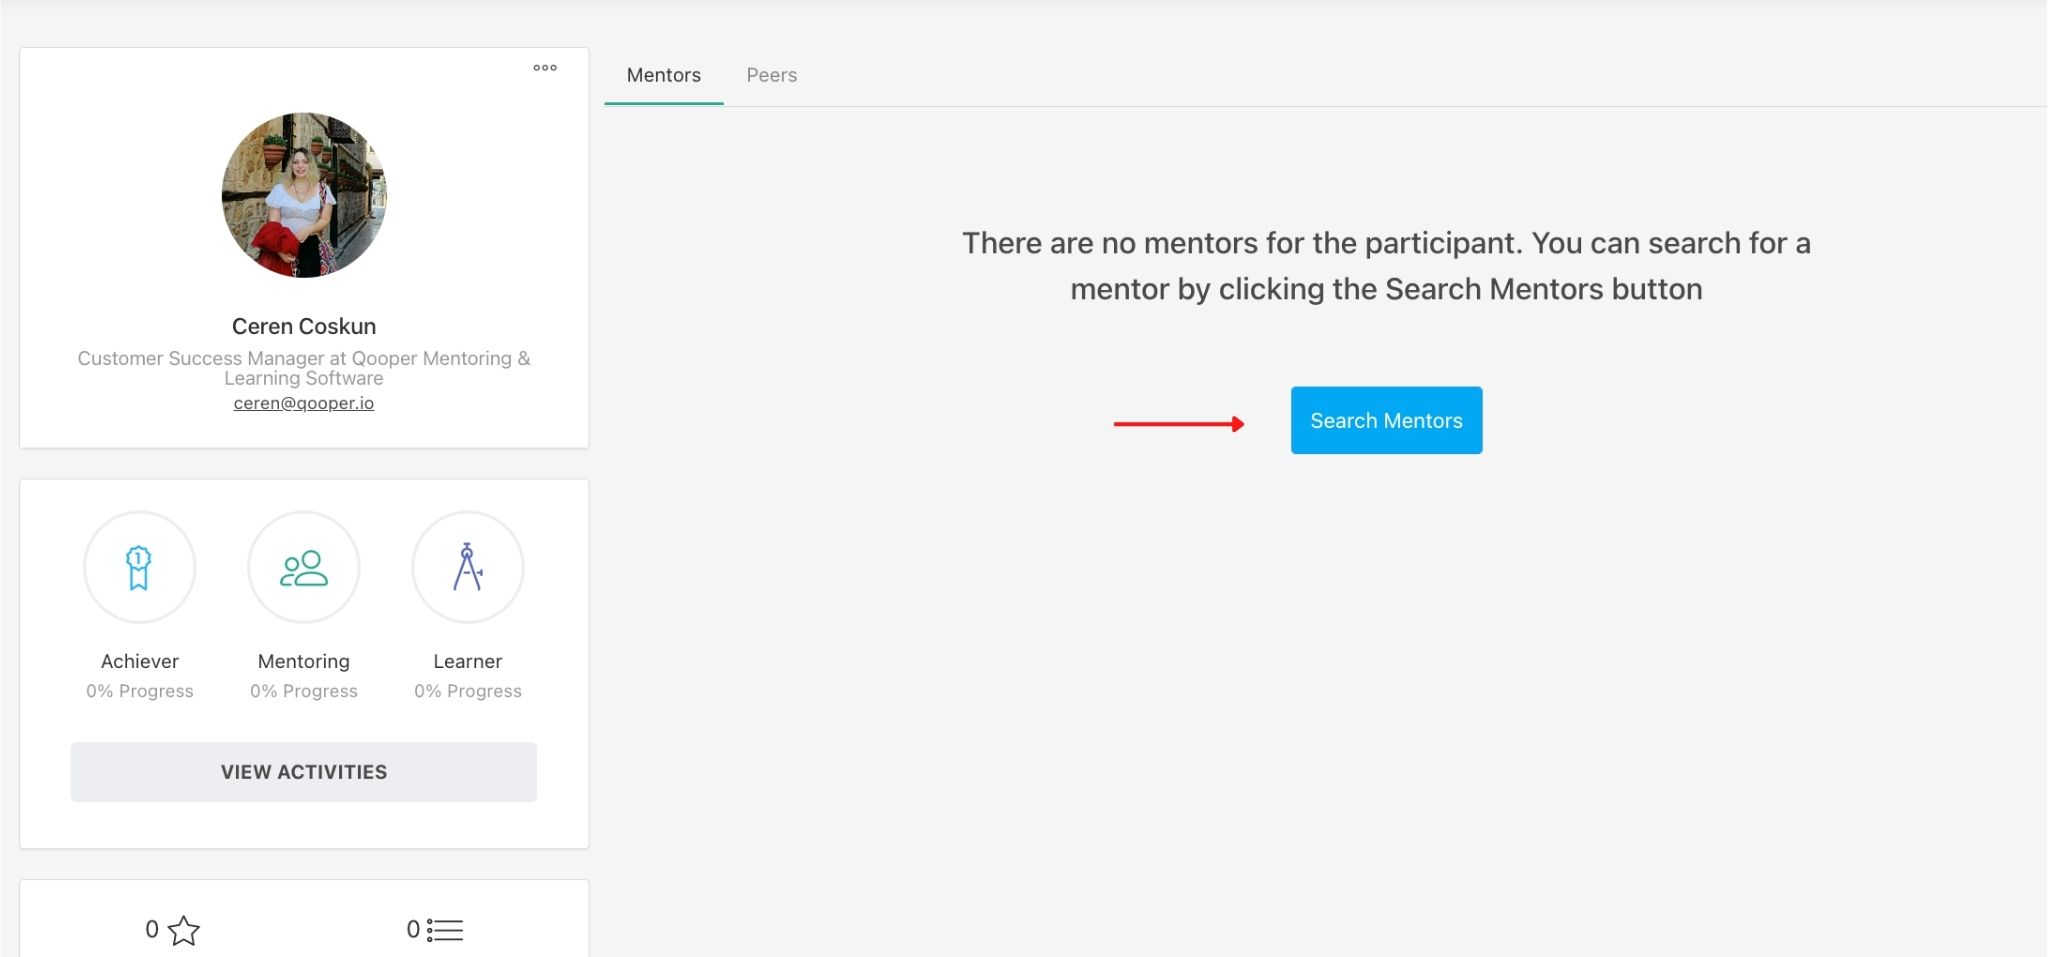The height and width of the screenshot is (957, 2048).
Task: Click the Mentoring 0% Progress indicator
Action: (x=304, y=690)
